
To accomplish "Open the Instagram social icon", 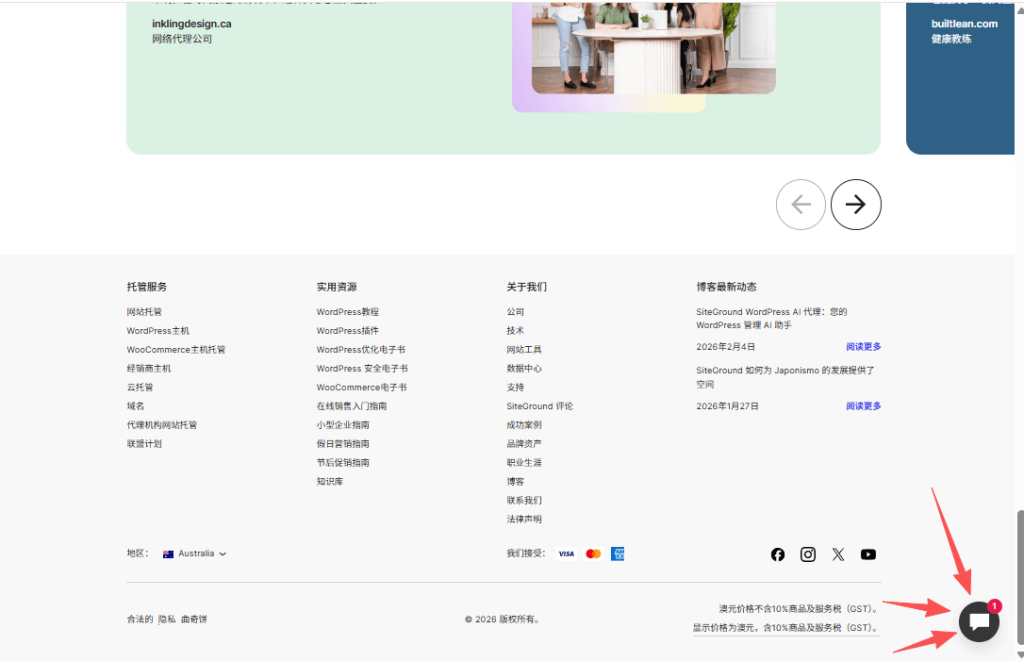I will (x=808, y=554).
